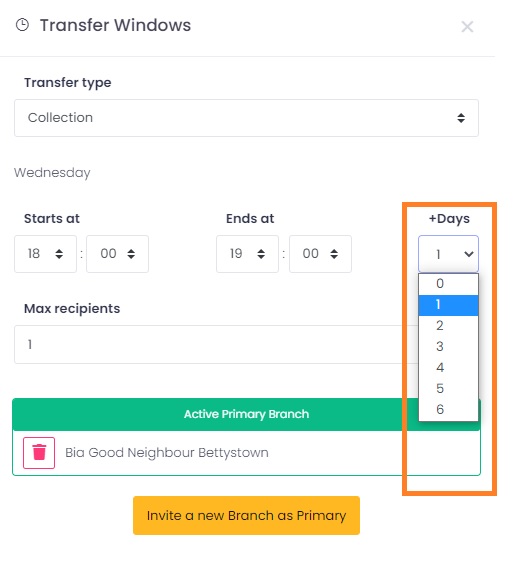This screenshot has width=518, height=568.
Task: Open the Ends at minutes selector
Action: [x=320, y=254]
